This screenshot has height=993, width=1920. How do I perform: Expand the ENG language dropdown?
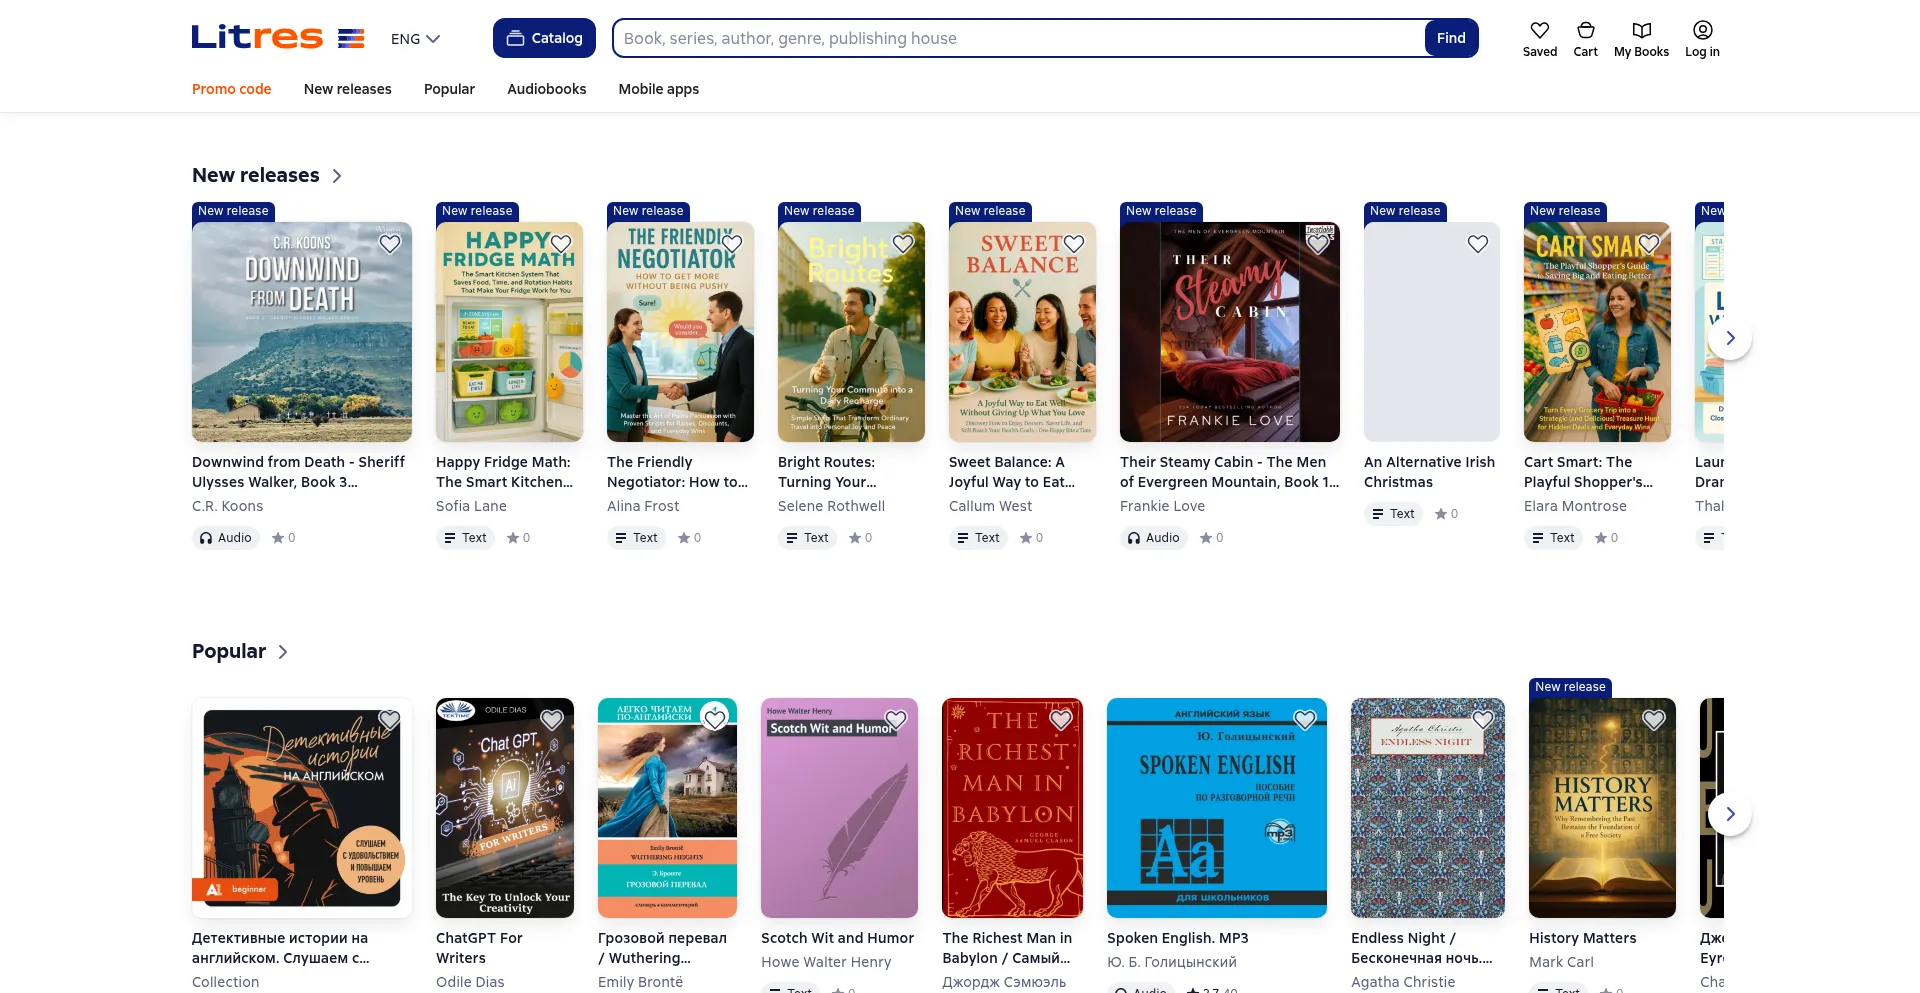[415, 39]
